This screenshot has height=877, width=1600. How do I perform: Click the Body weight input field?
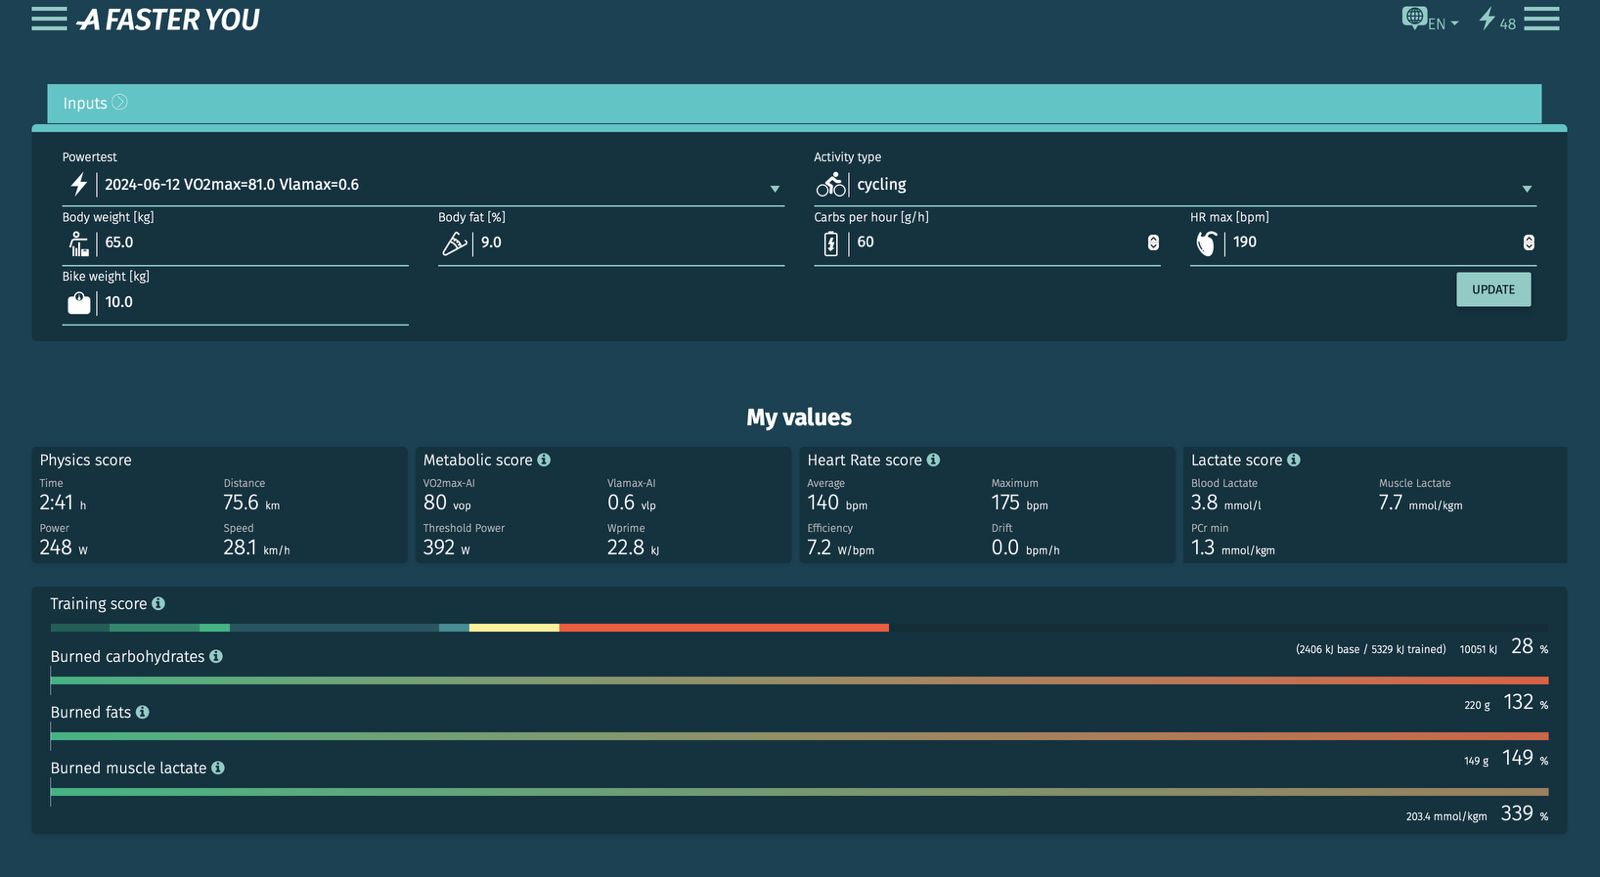250,243
